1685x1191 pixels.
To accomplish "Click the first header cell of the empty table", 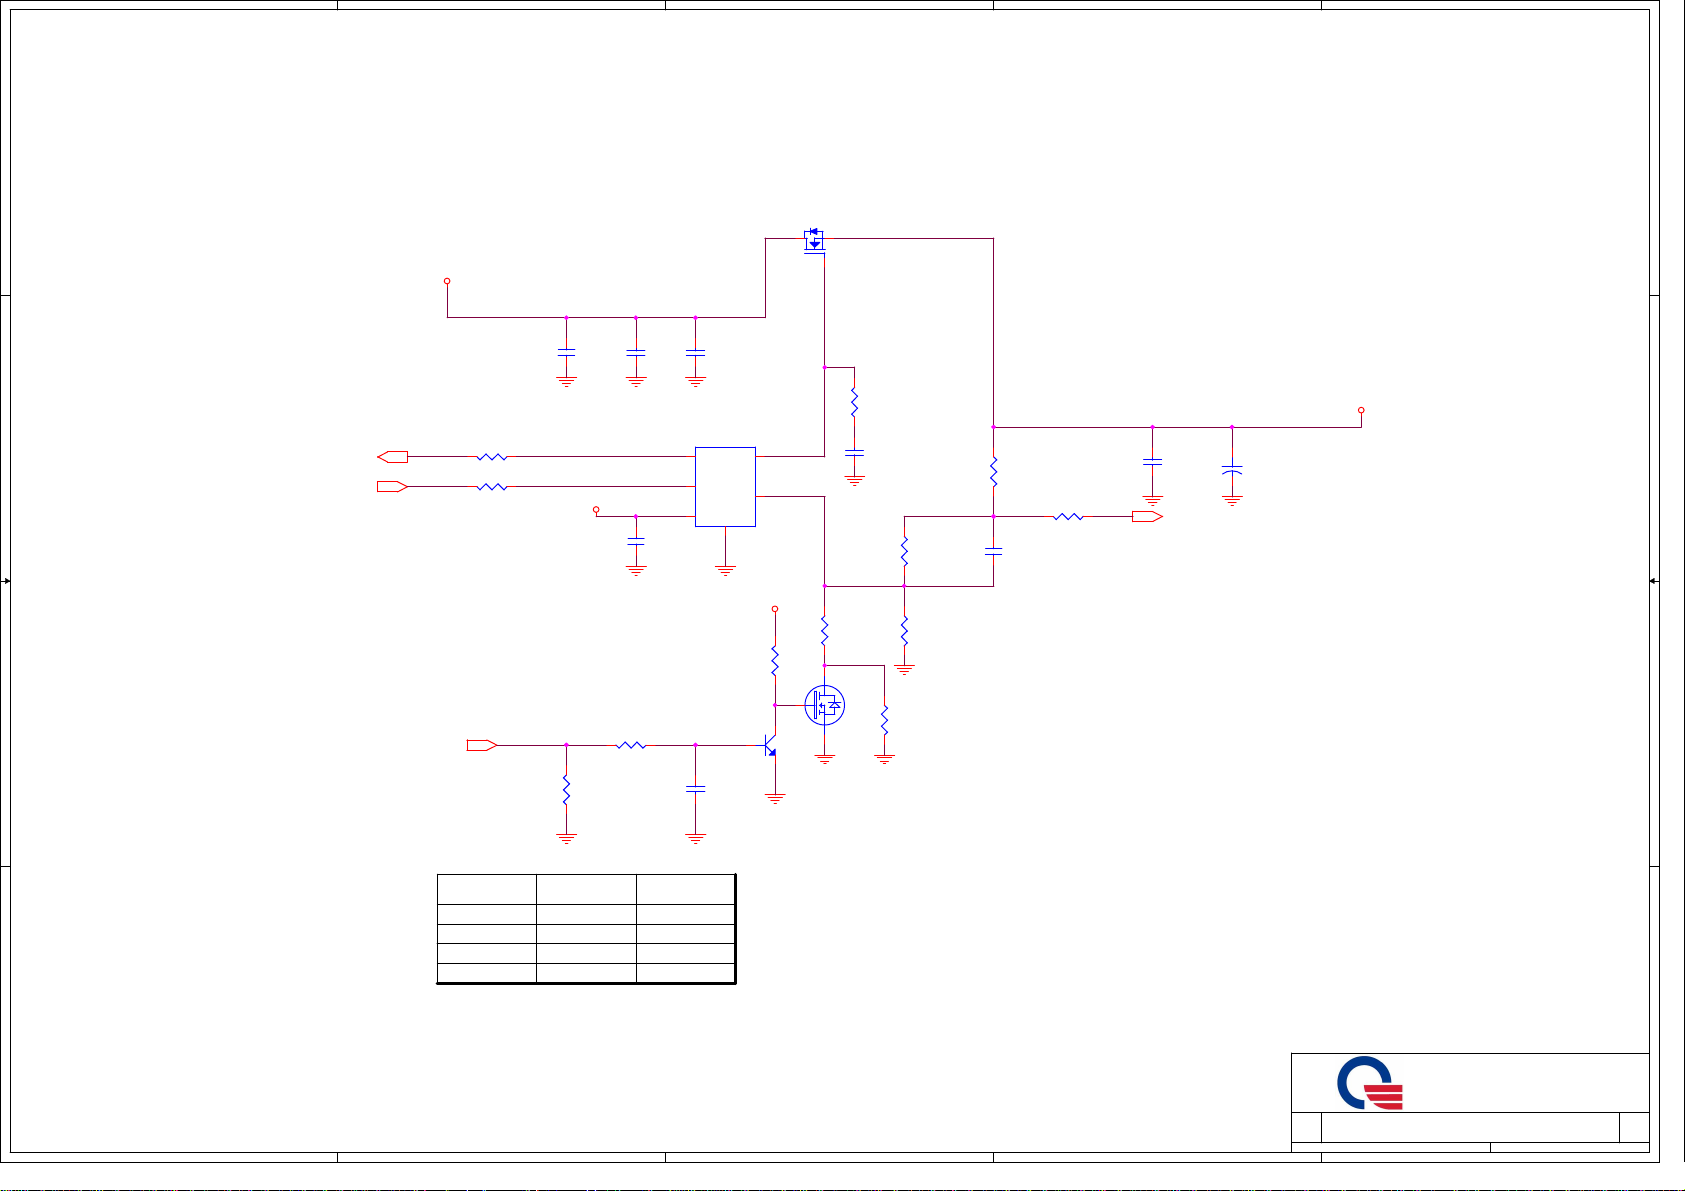I will [486, 889].
